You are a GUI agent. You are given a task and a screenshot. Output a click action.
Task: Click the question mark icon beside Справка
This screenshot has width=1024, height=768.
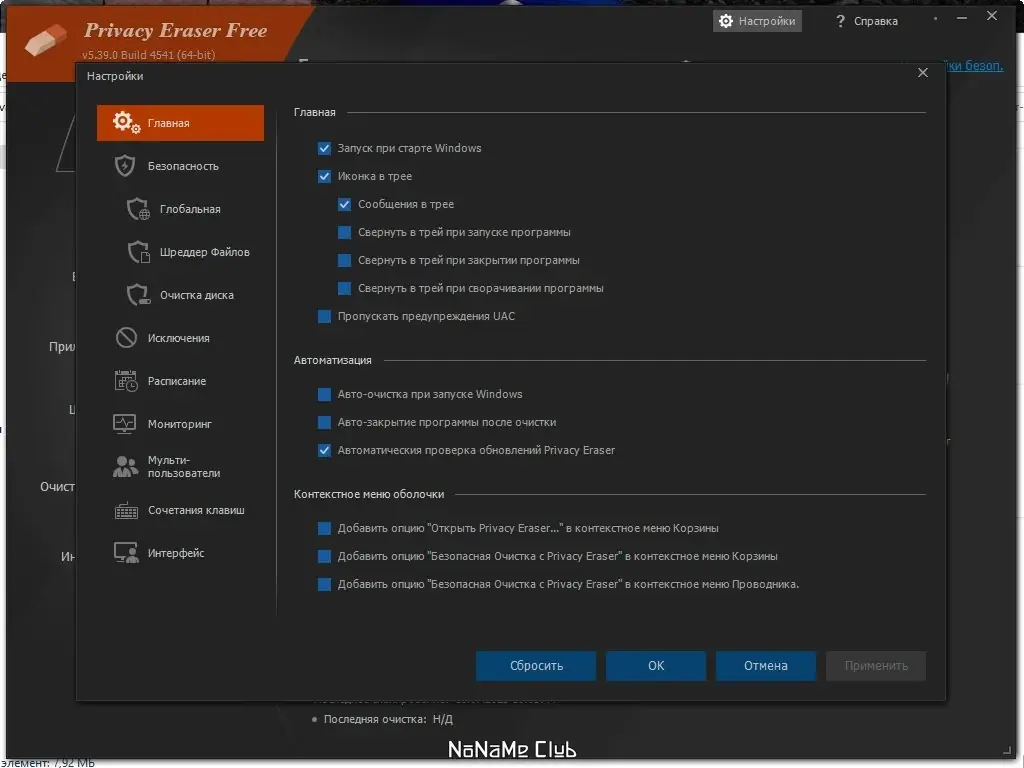pyautogui.click(x=840, y=21)
